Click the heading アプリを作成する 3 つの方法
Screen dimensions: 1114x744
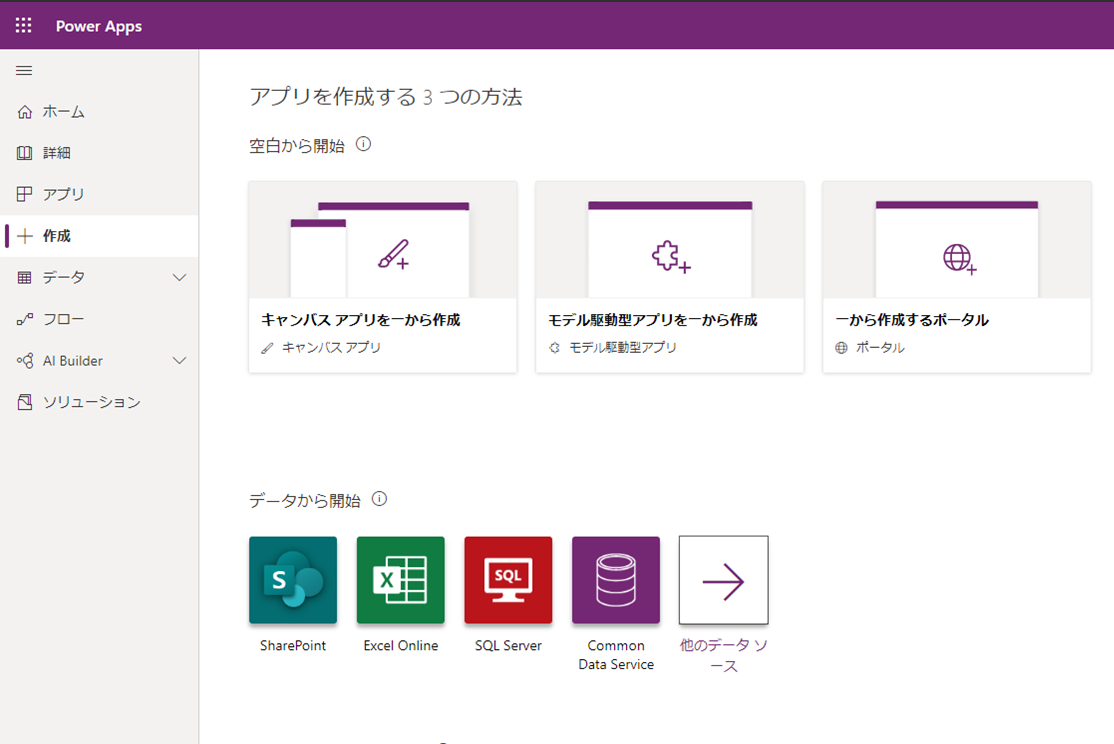point(386,97)
